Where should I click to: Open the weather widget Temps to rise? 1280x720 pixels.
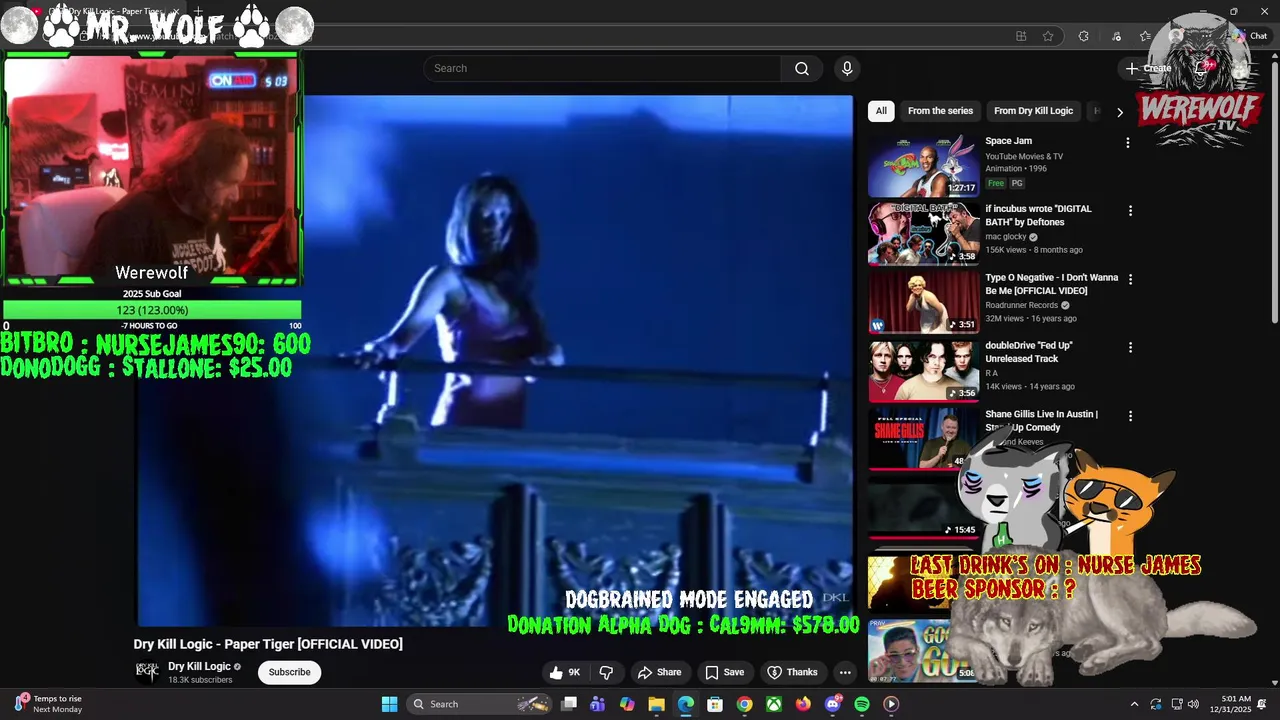click(48, 704)
